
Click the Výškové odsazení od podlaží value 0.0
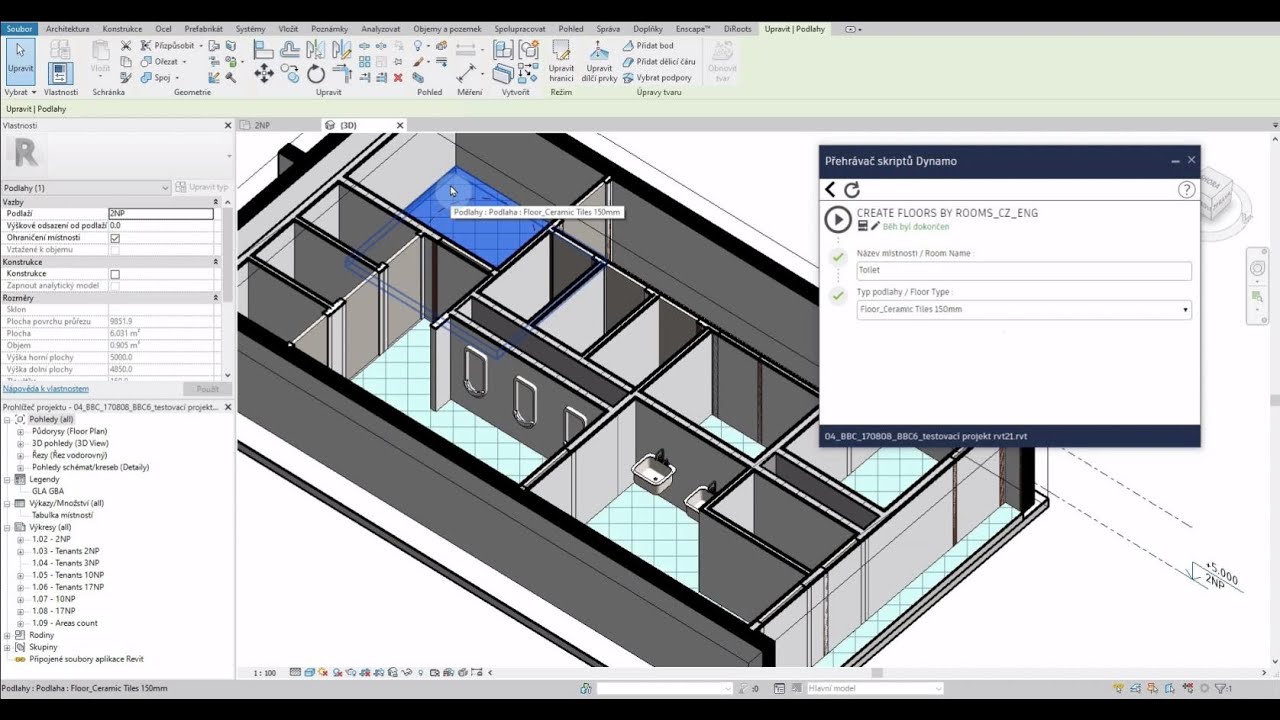[x=160, y=226]
